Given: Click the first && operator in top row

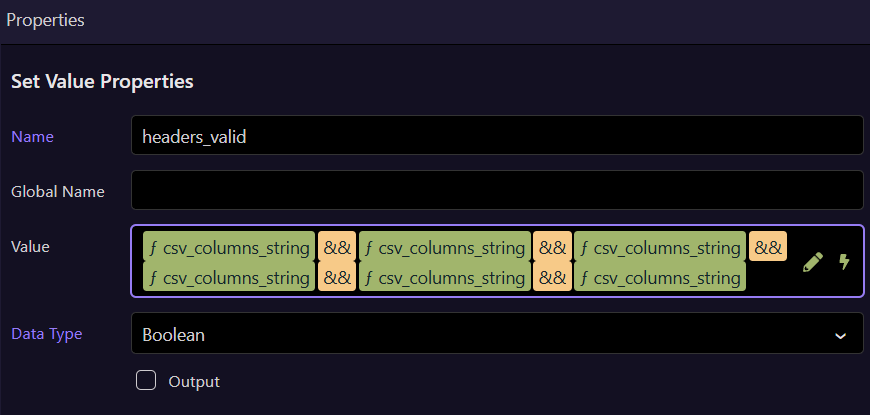Looking at the screenshot, I should 337,247.
